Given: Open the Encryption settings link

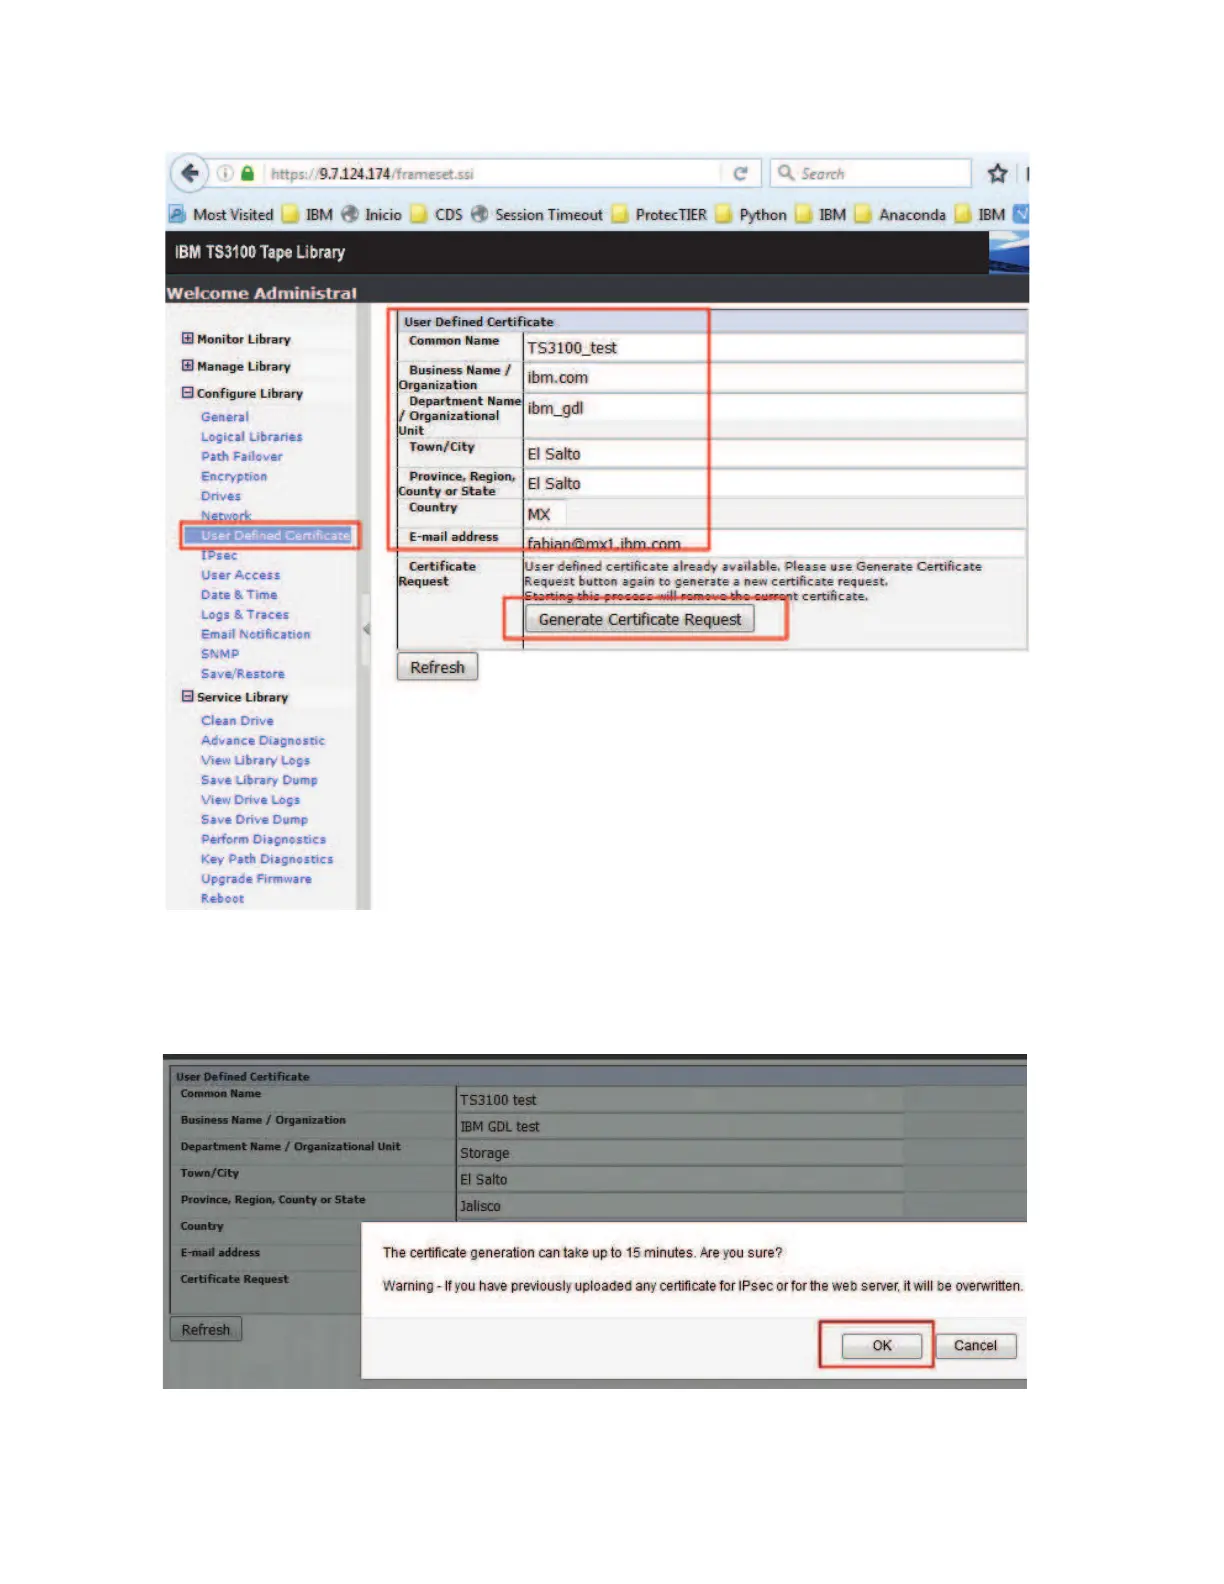Looking at the screenshot, I should click(x=234, y=476).
